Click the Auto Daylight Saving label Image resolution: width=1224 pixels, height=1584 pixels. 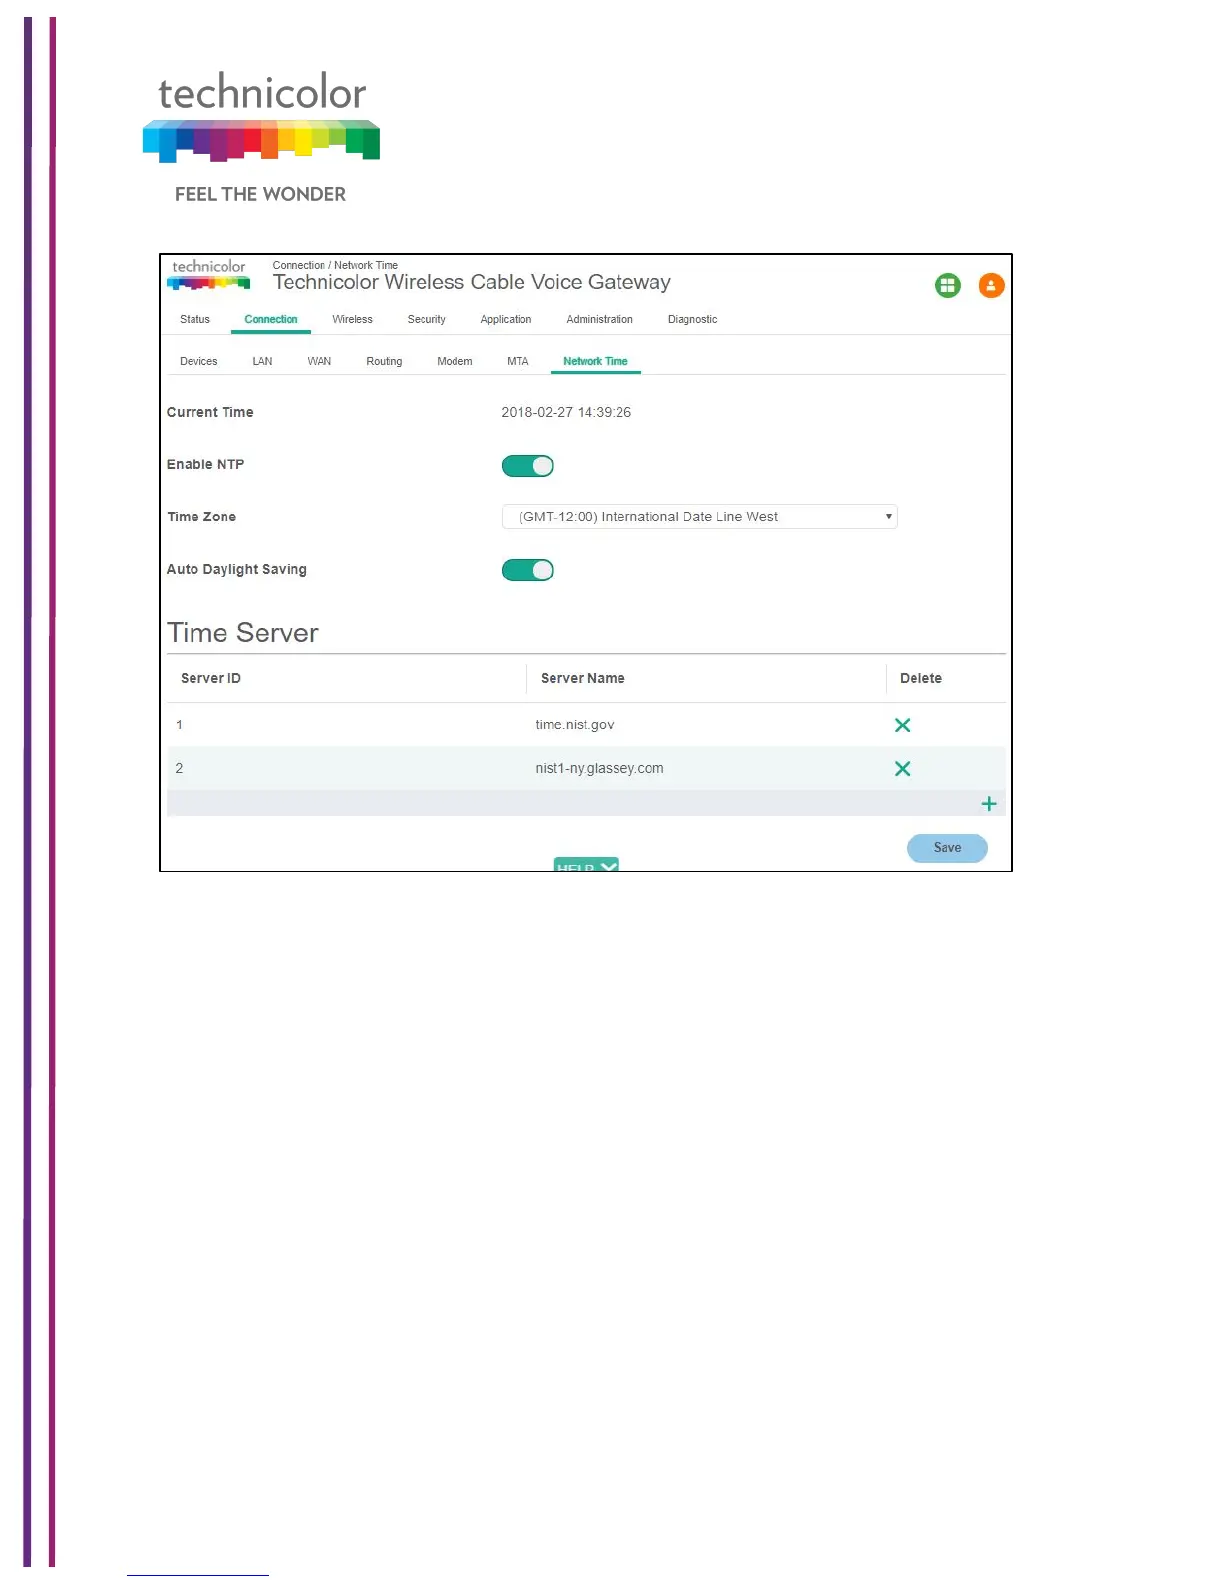tap(236, 569)
